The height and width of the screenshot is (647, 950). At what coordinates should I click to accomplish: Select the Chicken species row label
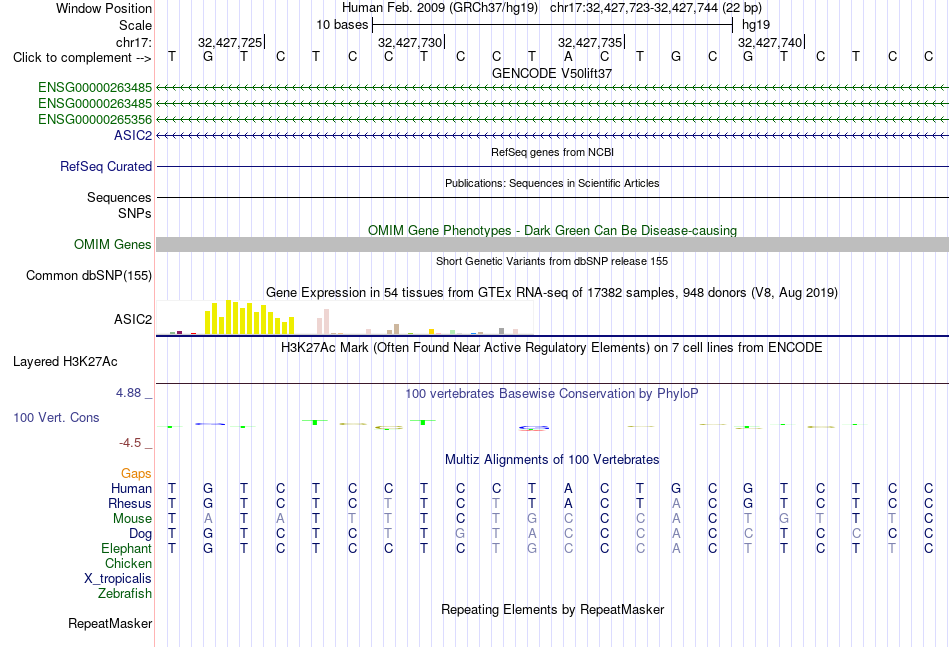(128, 563)
